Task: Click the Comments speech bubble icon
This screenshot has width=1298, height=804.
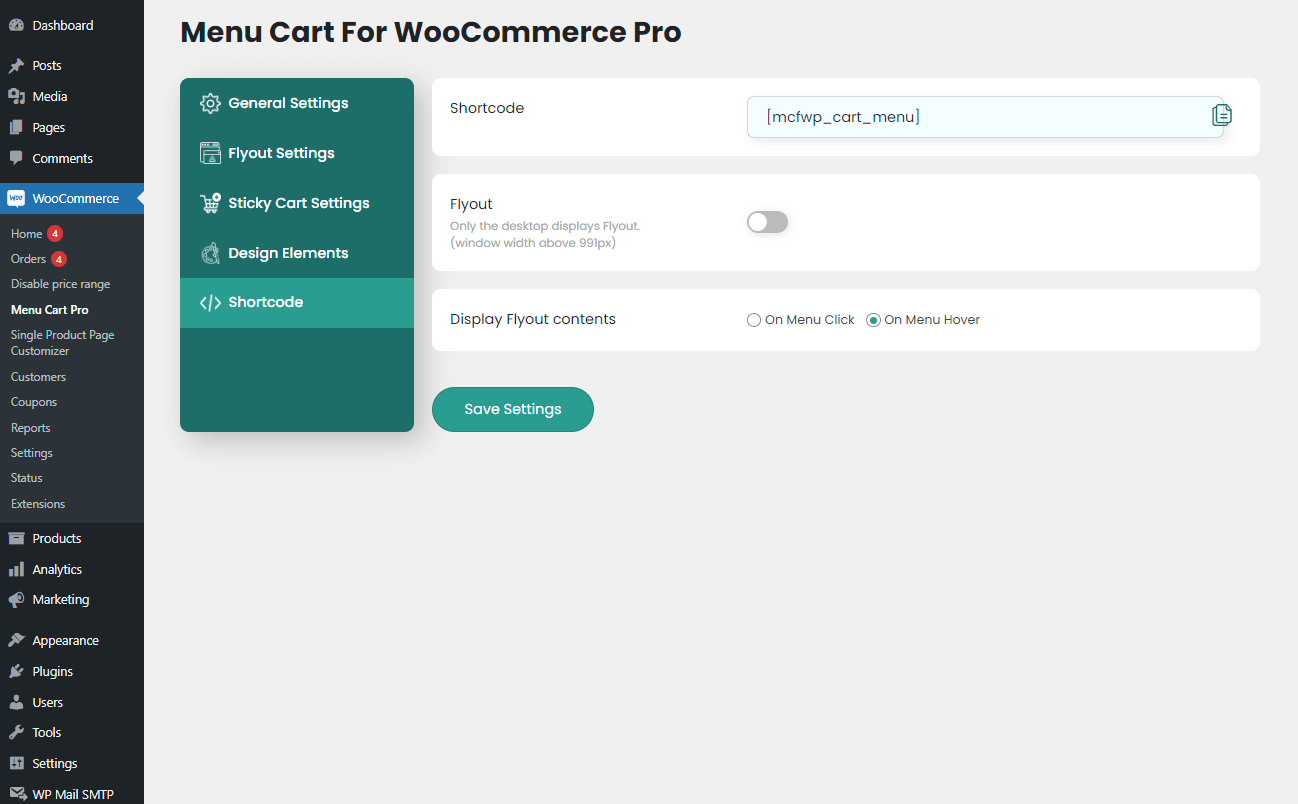Action: [x=16, y=158]
